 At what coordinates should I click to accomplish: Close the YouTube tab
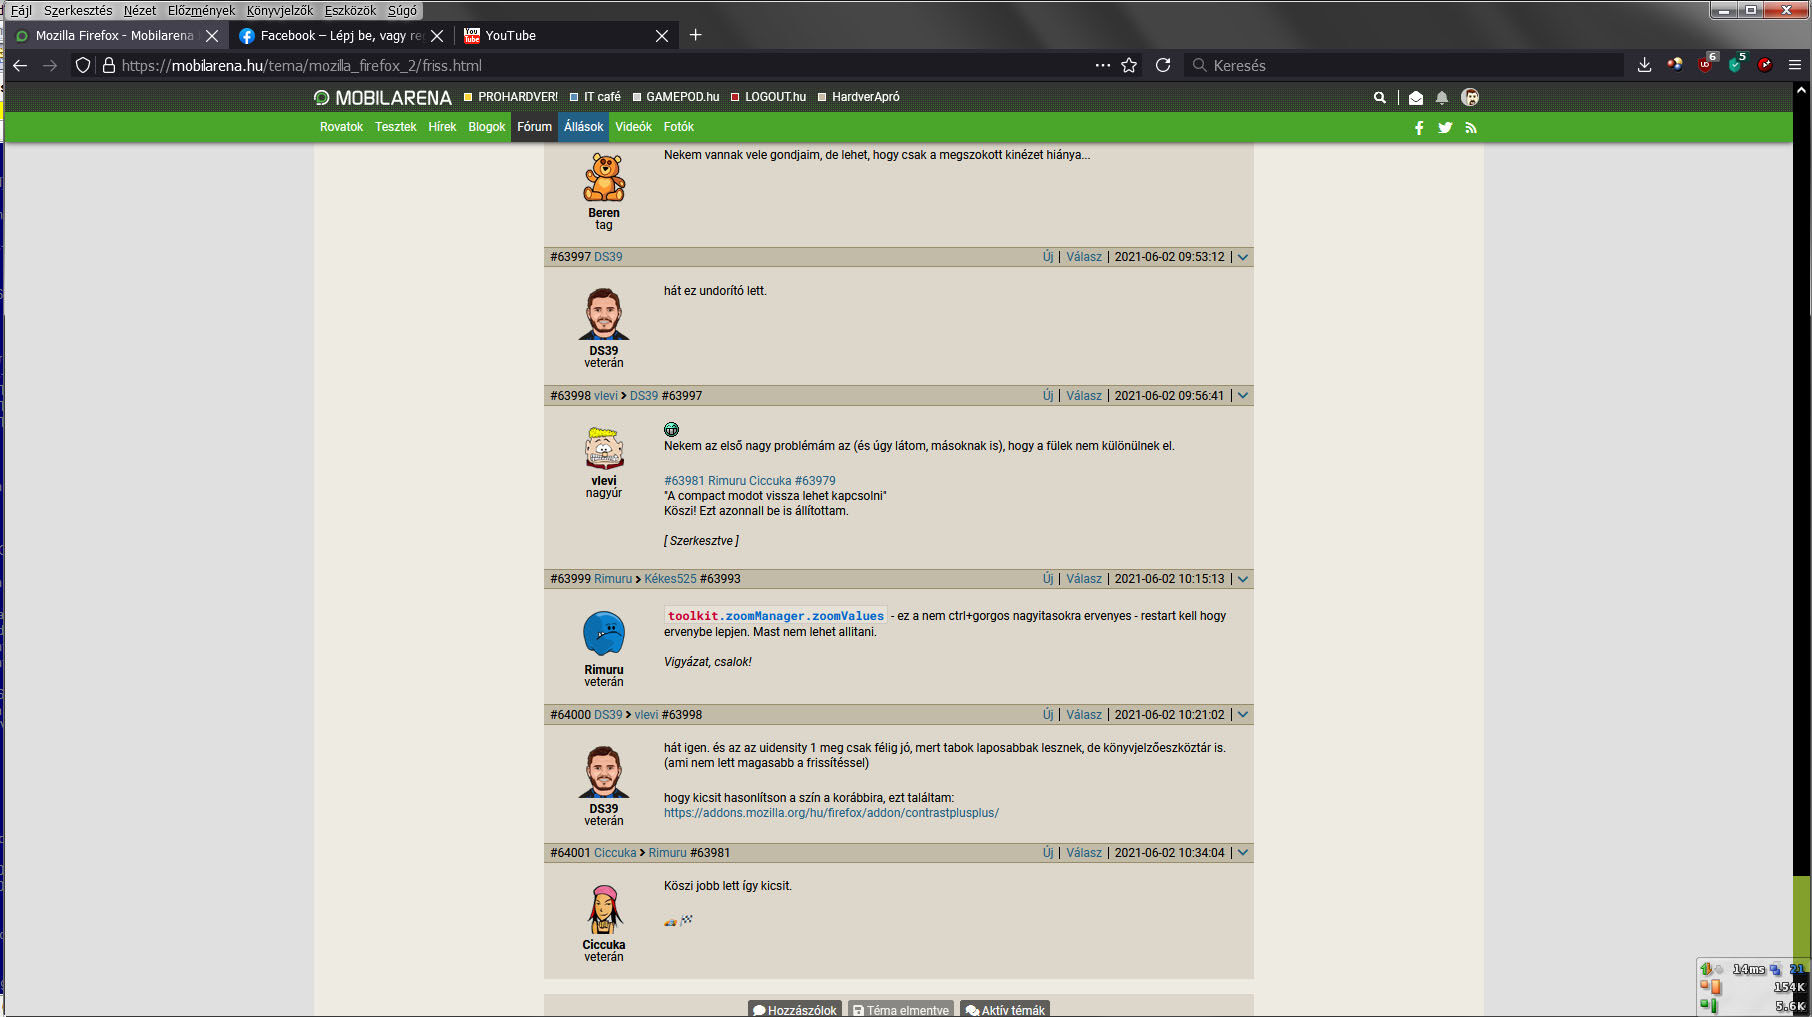coord(662,35)
